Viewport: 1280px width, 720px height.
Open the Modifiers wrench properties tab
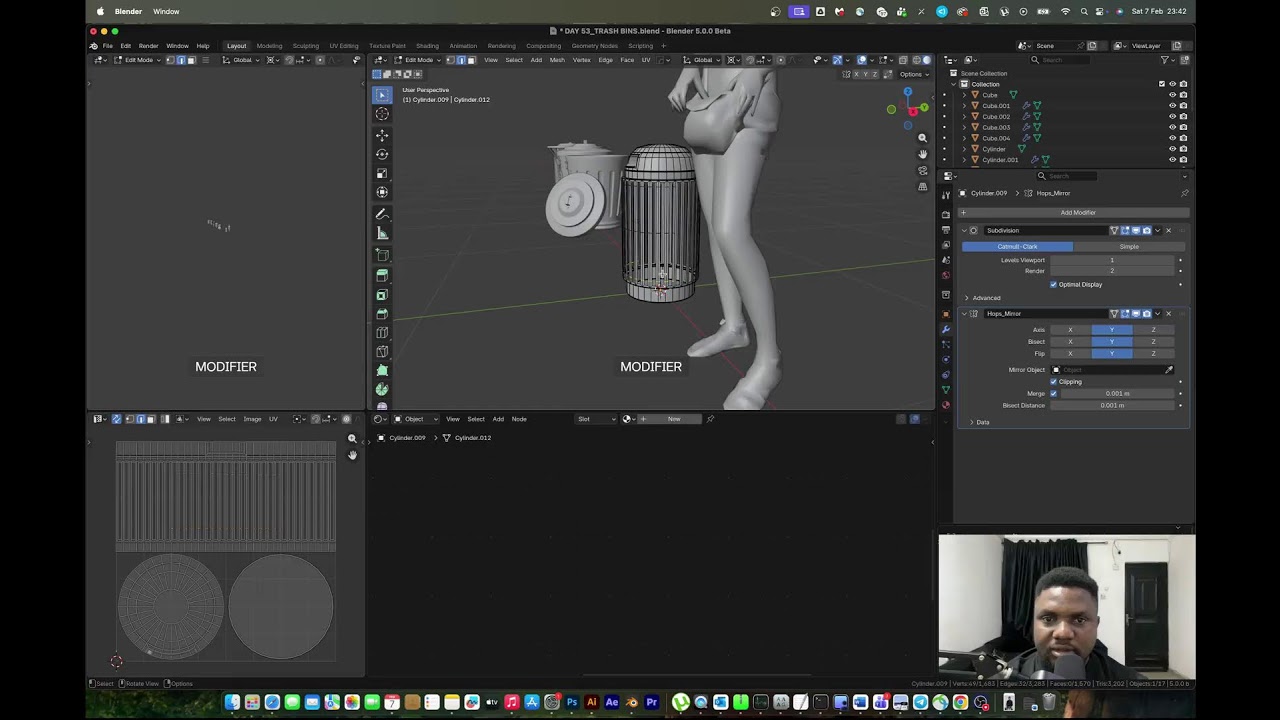coord(946,329)
